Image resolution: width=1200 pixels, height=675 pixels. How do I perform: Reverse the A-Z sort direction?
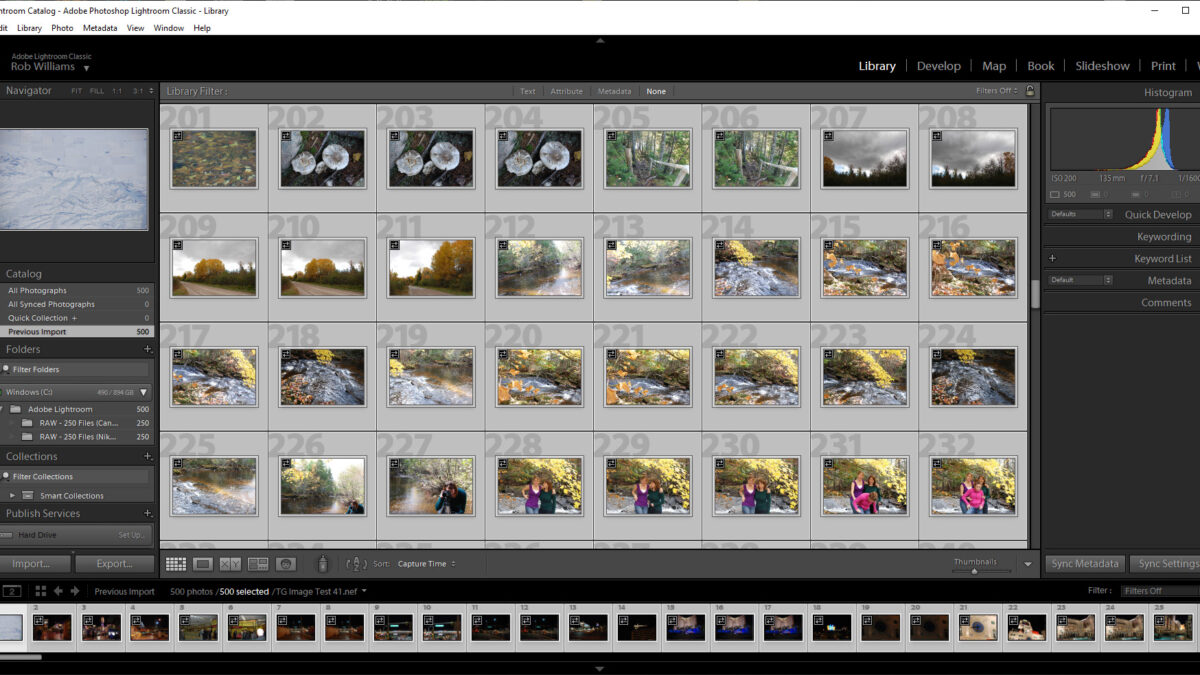point(357,564)
